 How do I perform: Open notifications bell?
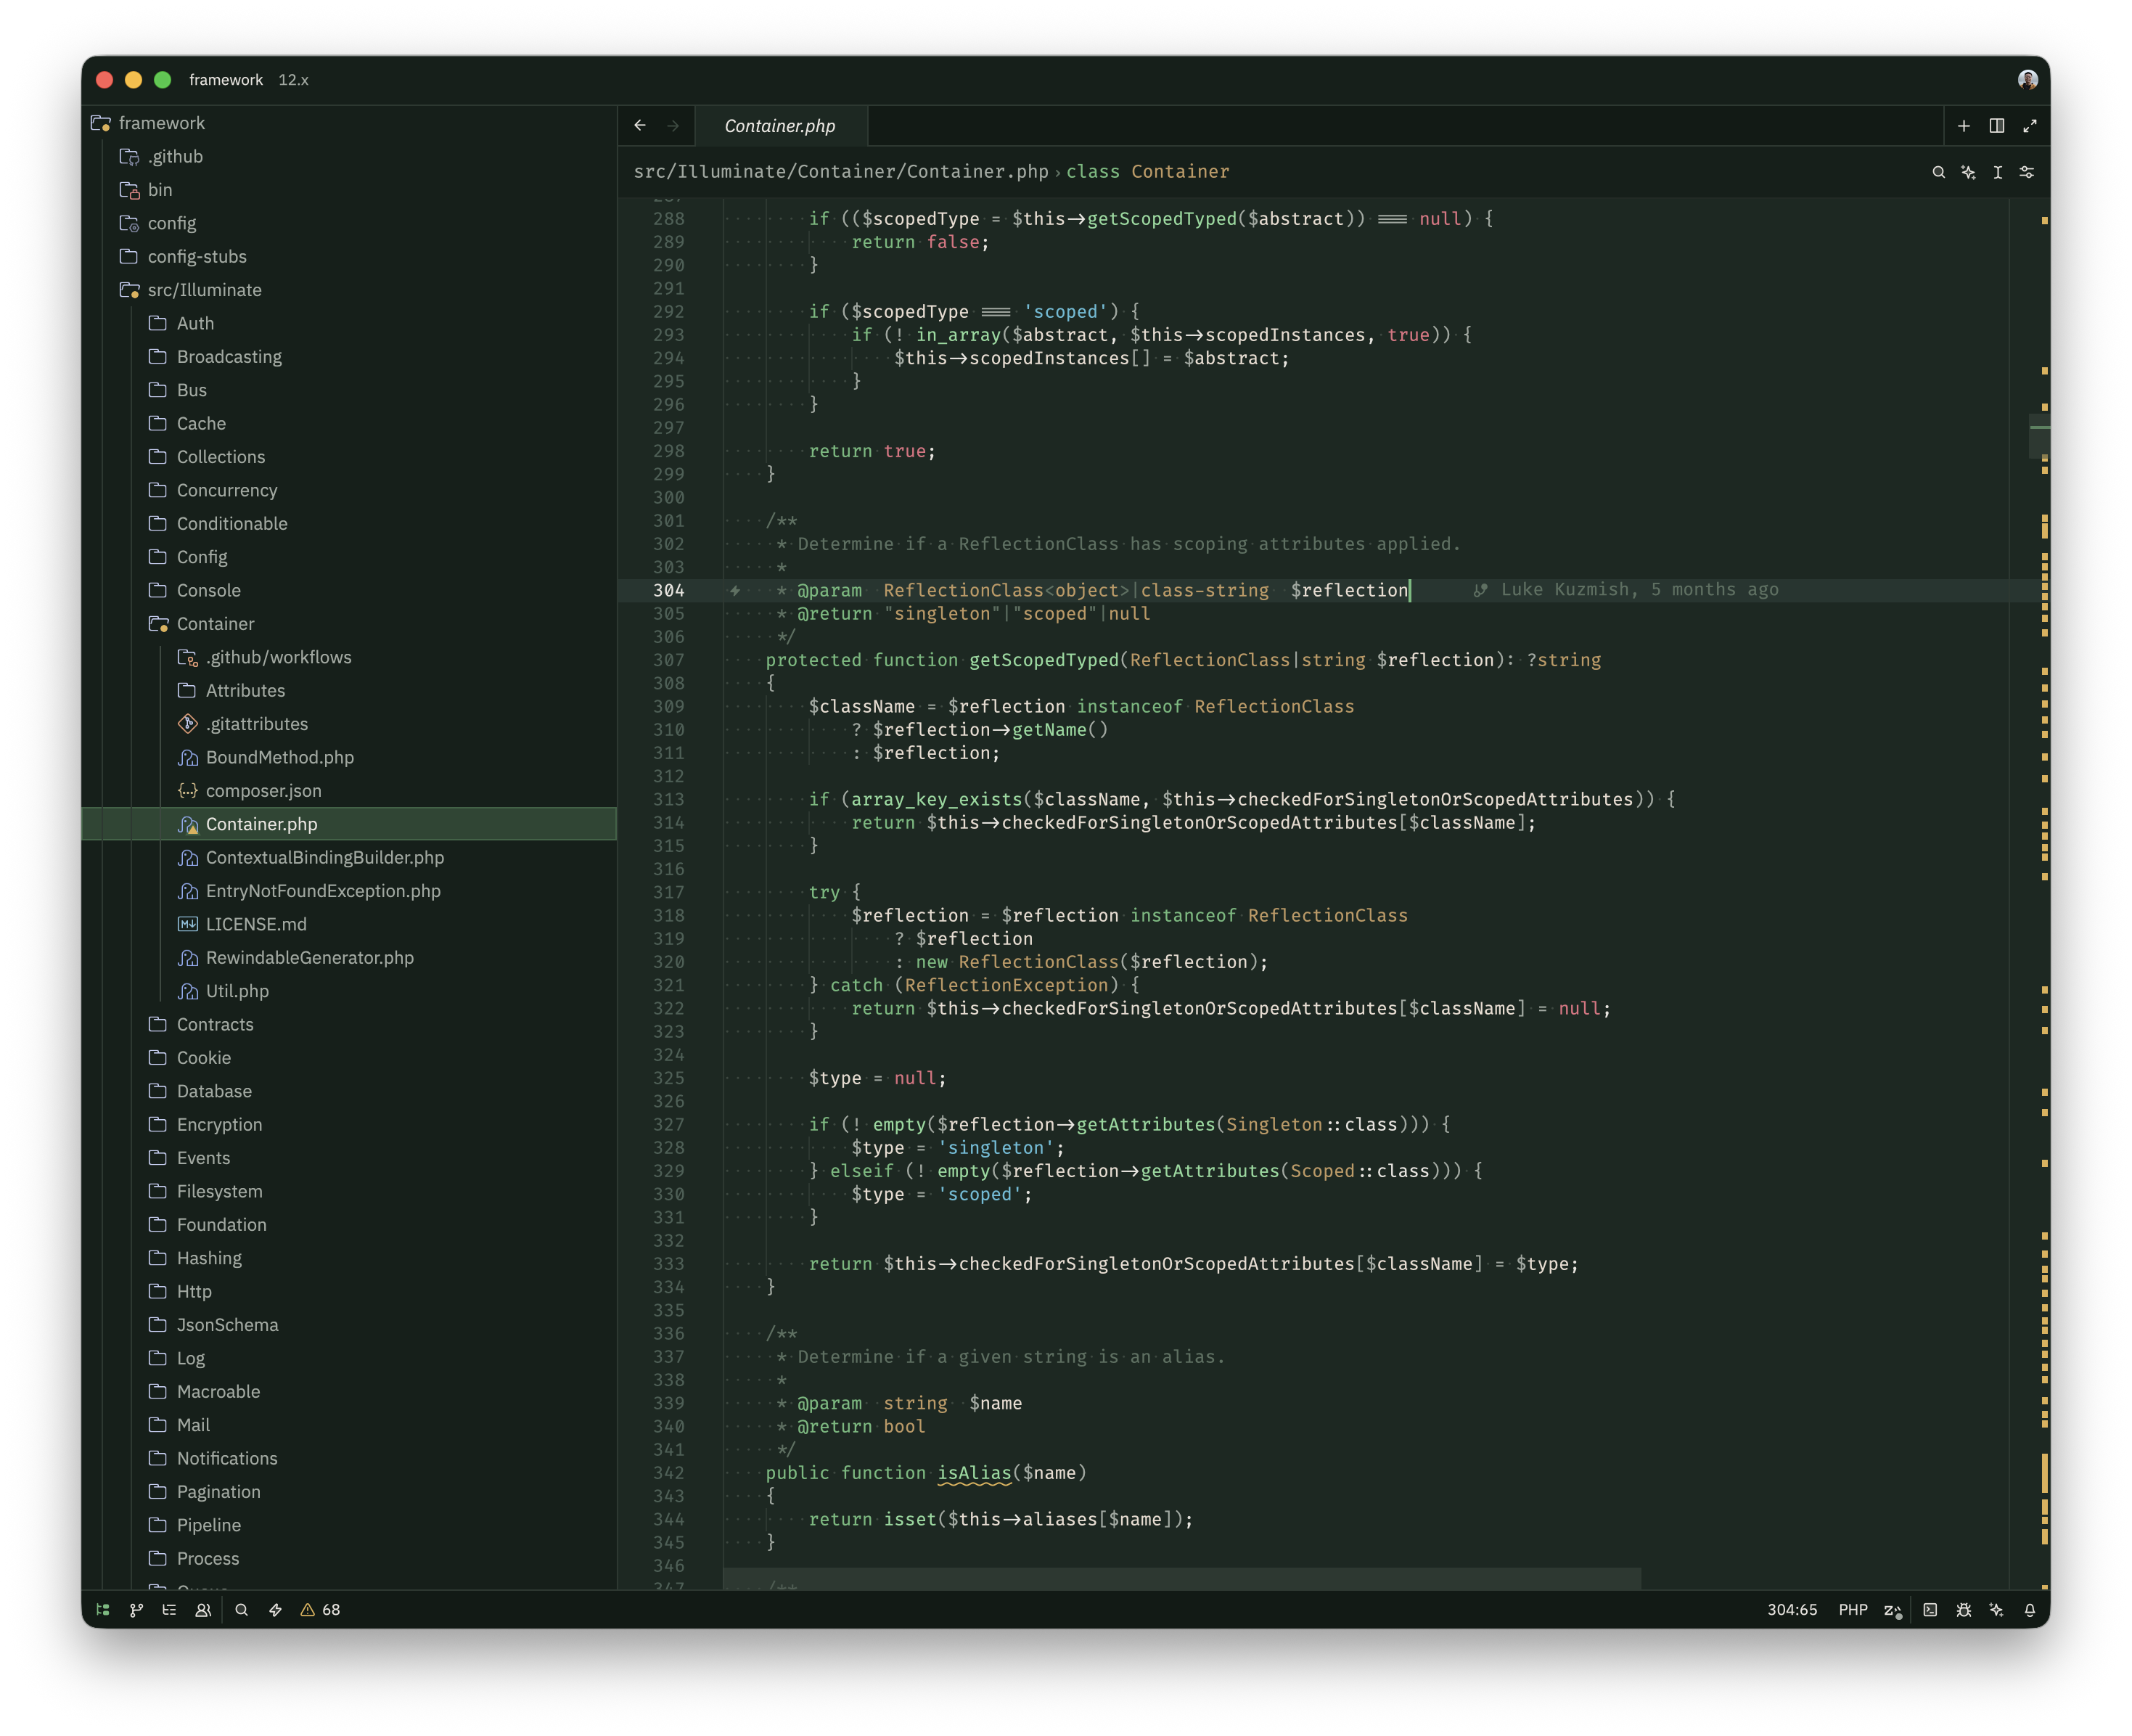point(2029,1610)
